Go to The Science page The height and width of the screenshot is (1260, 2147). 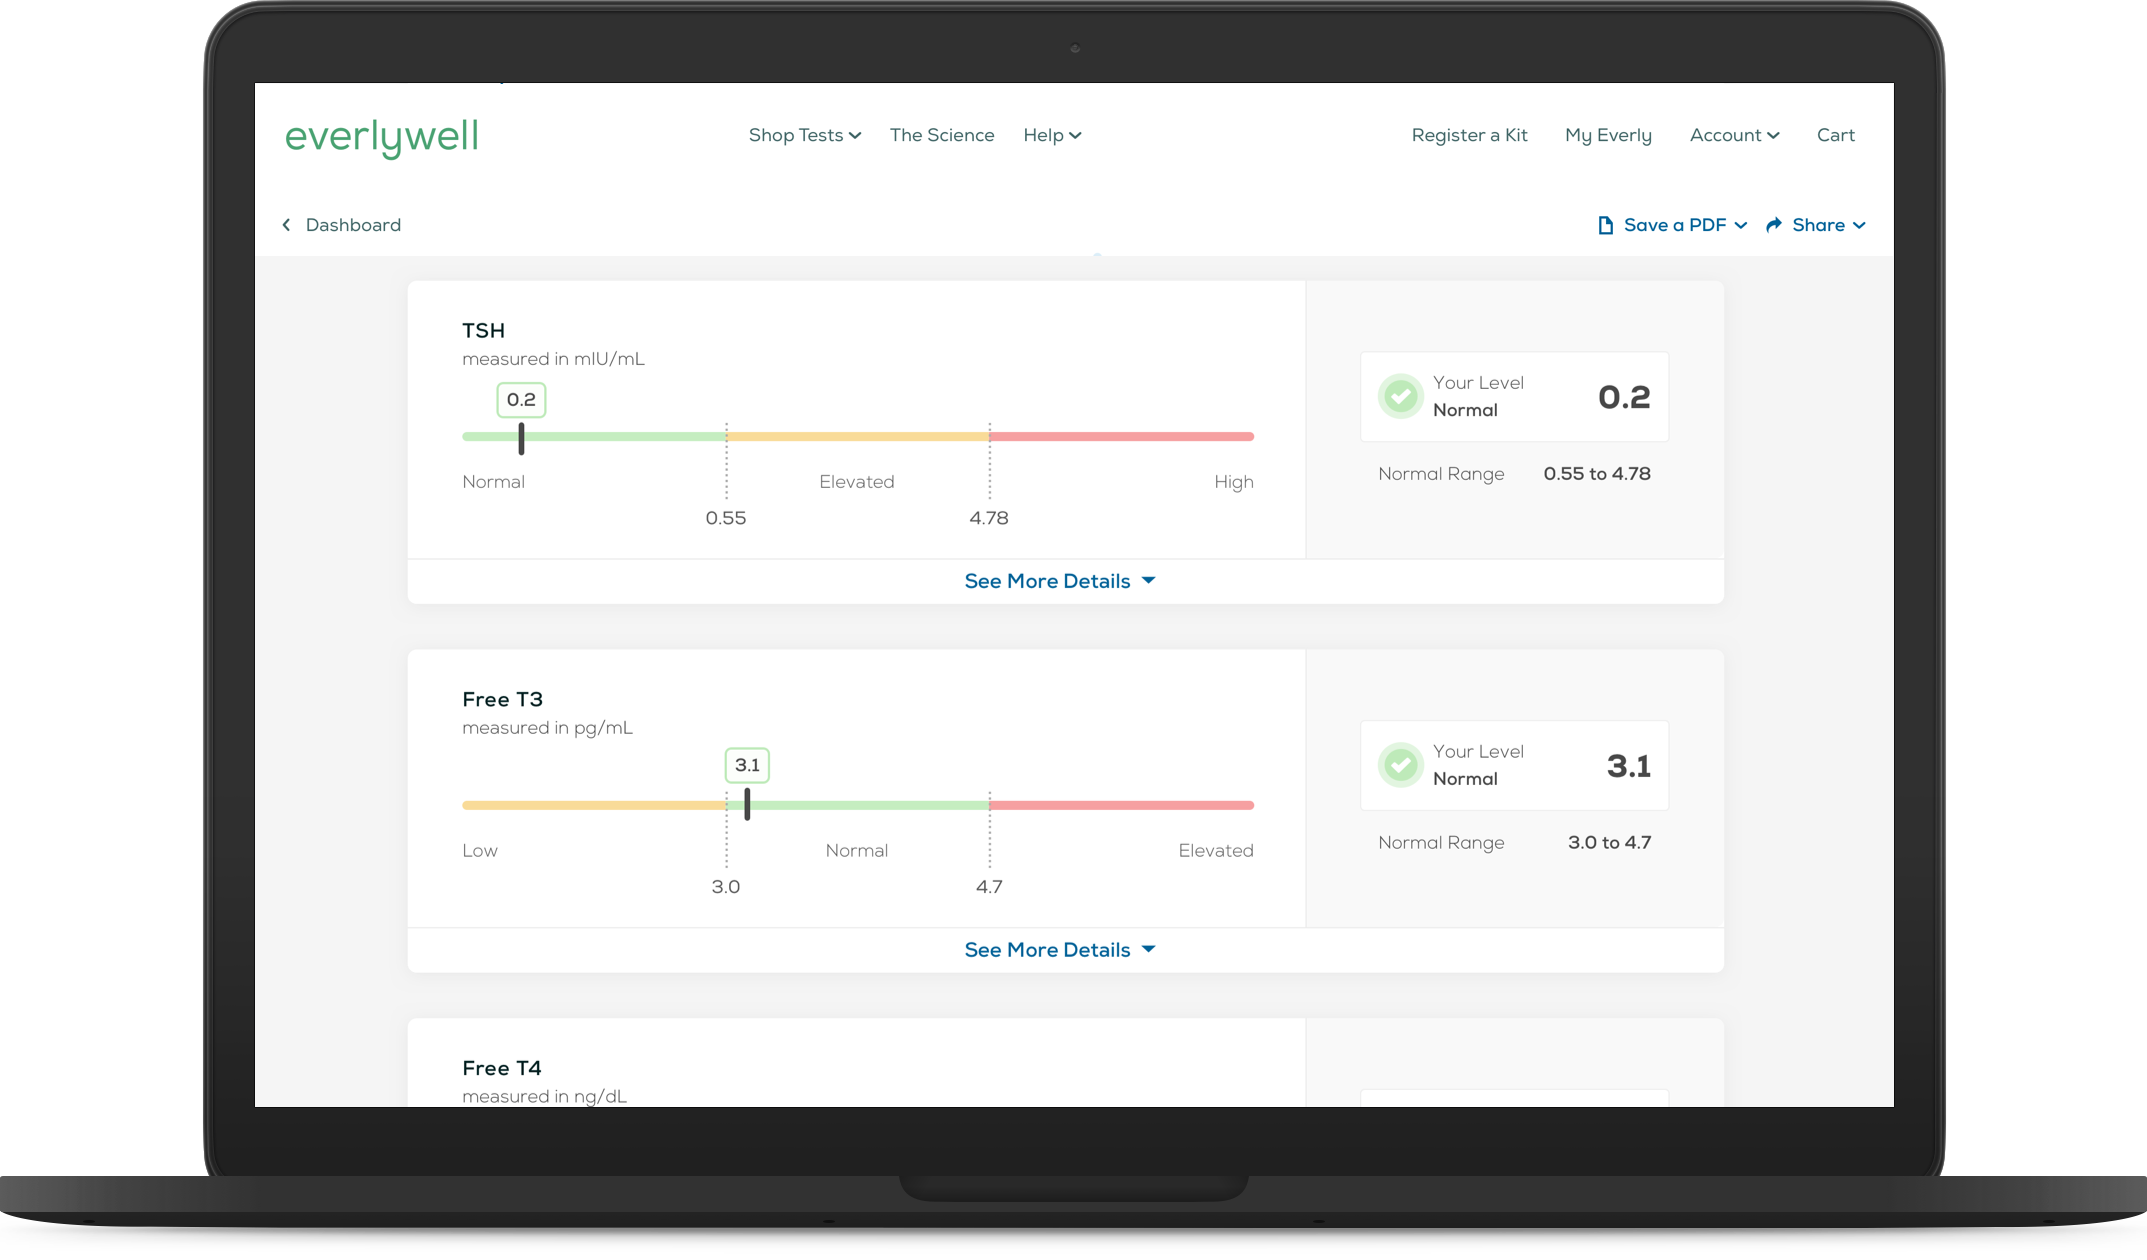942,135
